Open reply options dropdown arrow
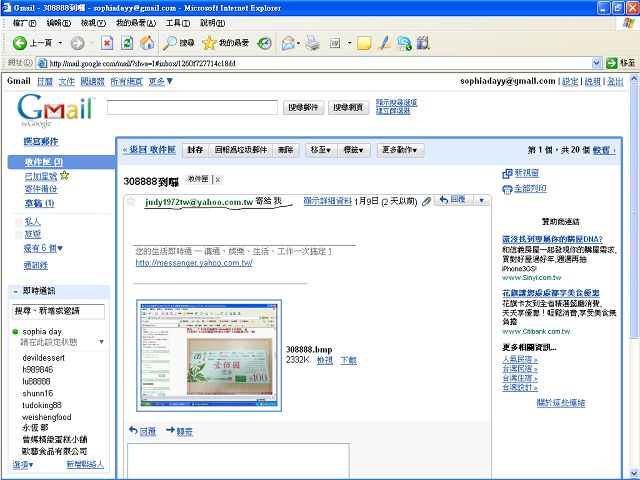Screen dimensions: 640x480 (481, 200)
